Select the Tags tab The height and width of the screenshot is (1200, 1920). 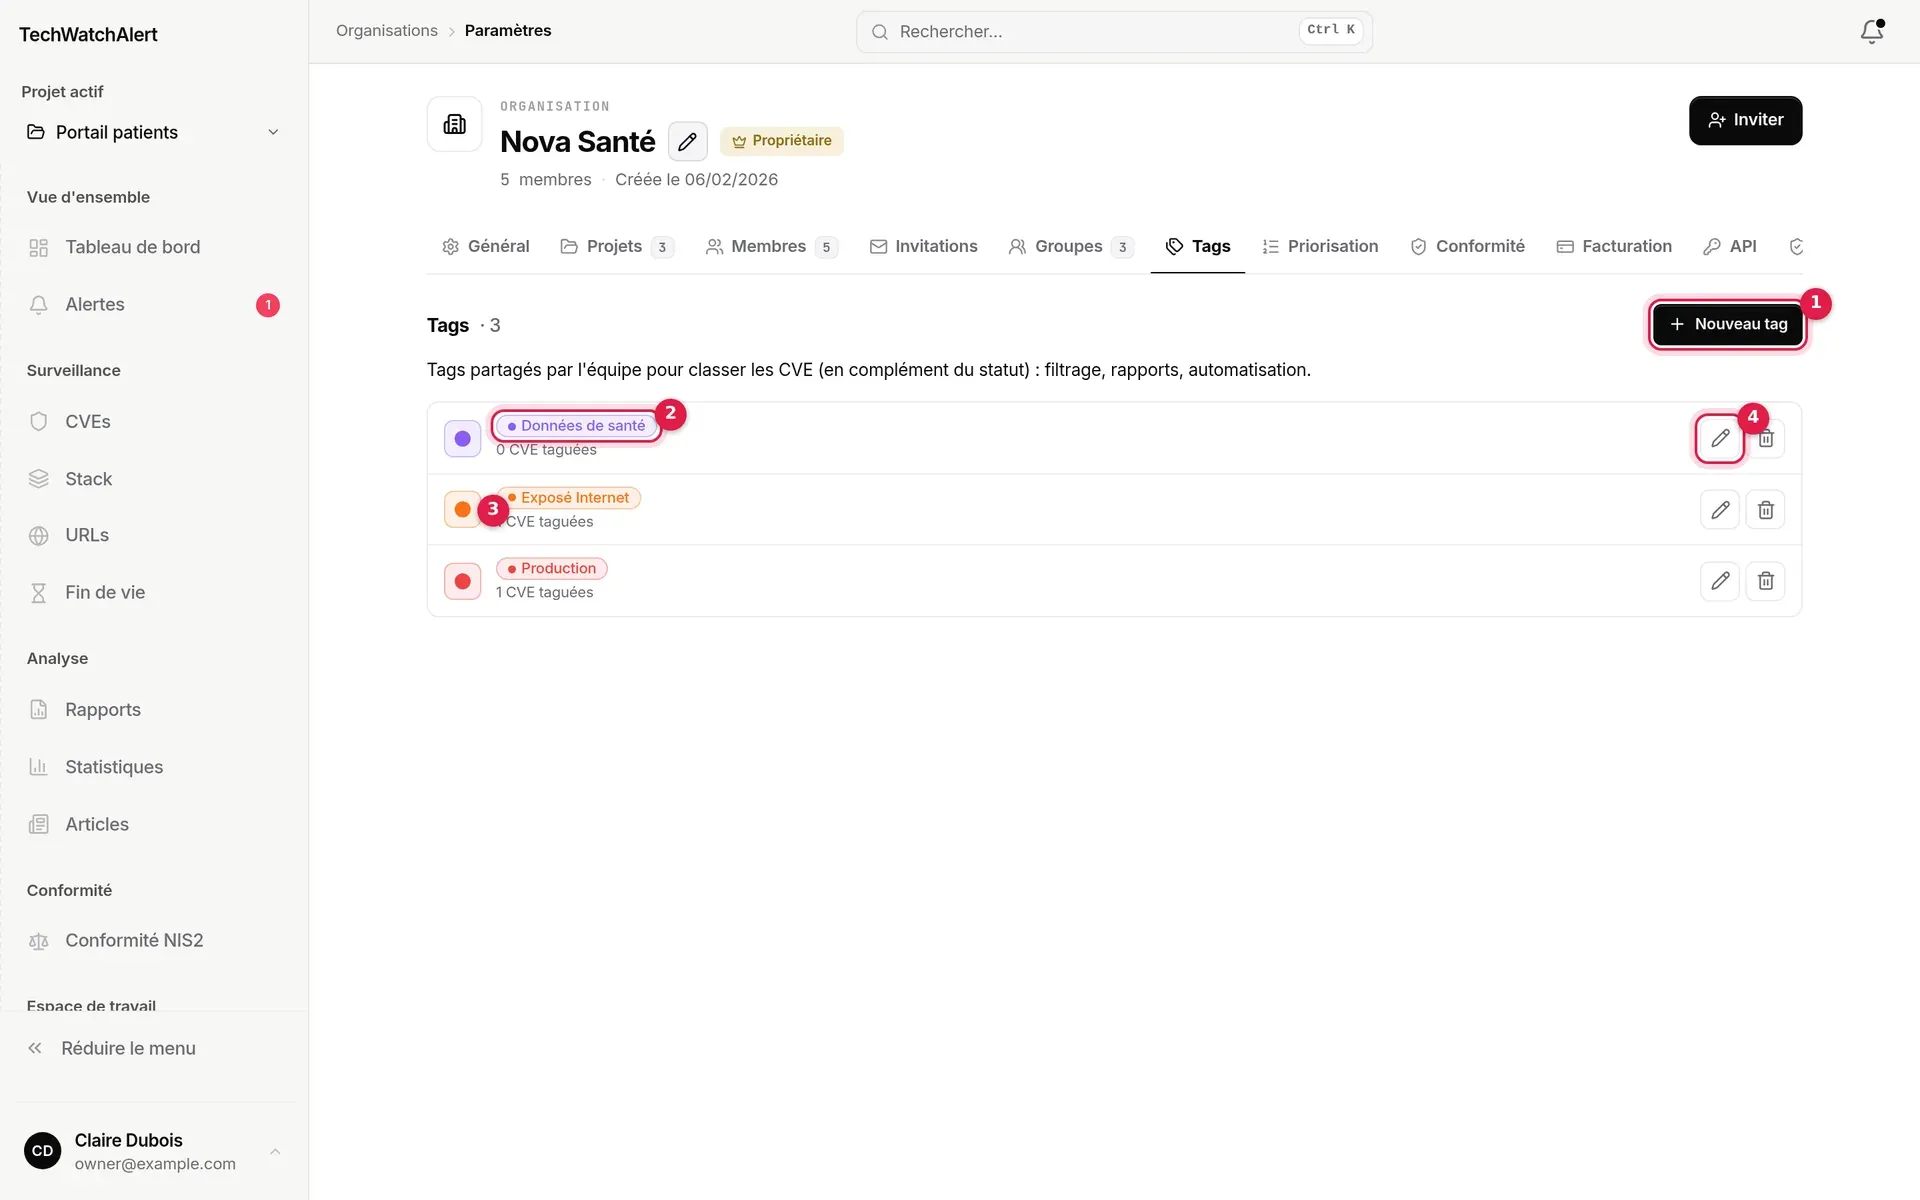[x=1198, y=247]
